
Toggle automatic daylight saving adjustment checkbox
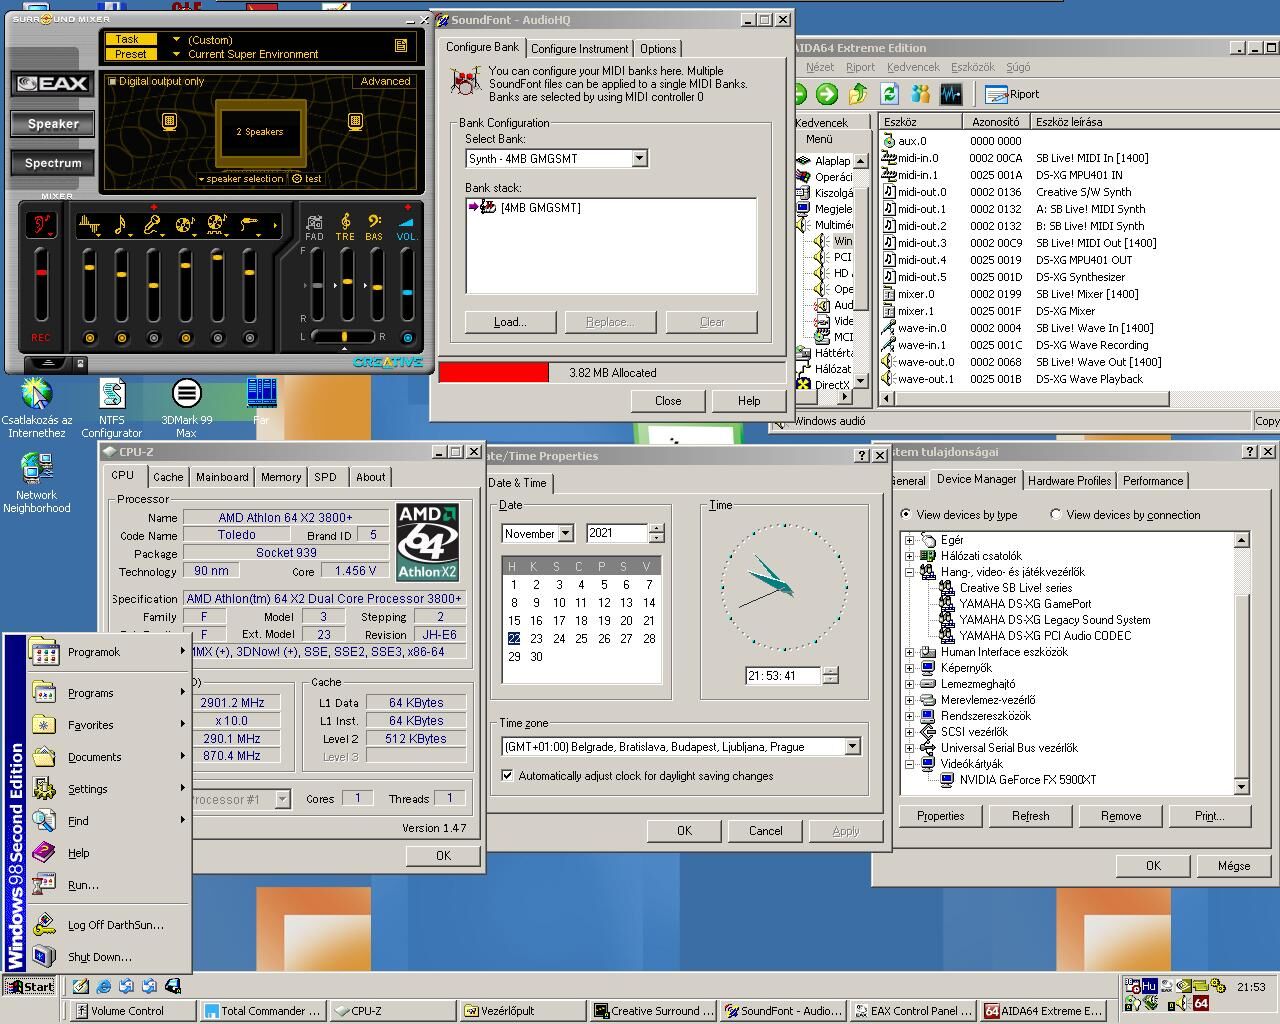click(507, 776)
